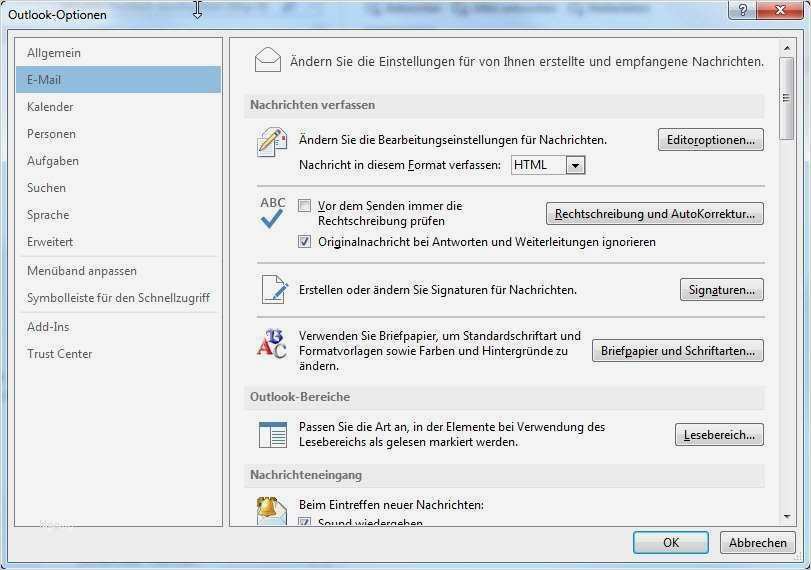The width and height of the screenshot is (811, 570).
Task: Go to the Aufgaben options
Action: coord(118,161)
